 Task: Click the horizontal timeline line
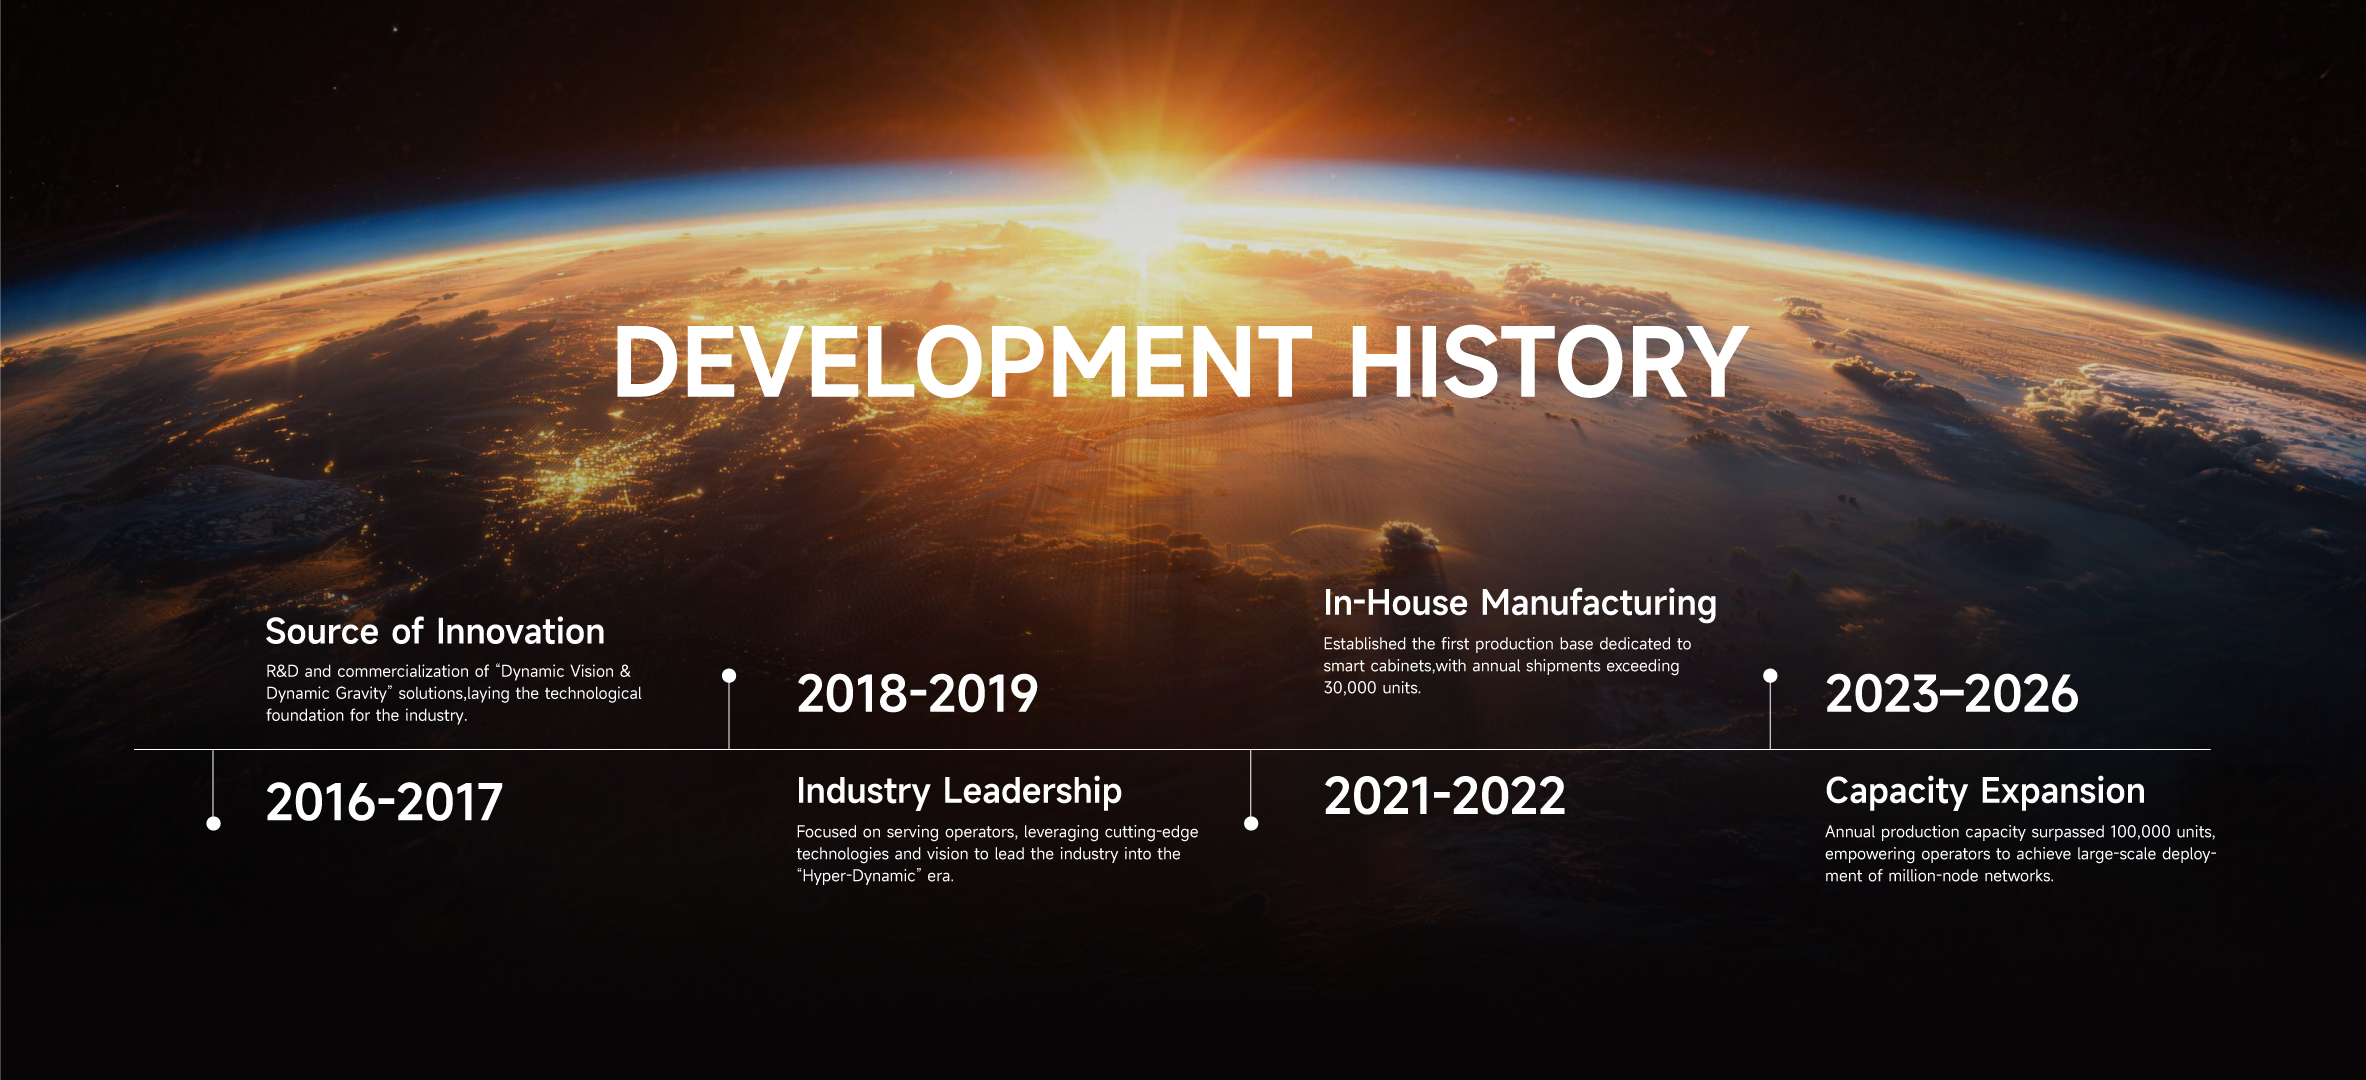1000,749
